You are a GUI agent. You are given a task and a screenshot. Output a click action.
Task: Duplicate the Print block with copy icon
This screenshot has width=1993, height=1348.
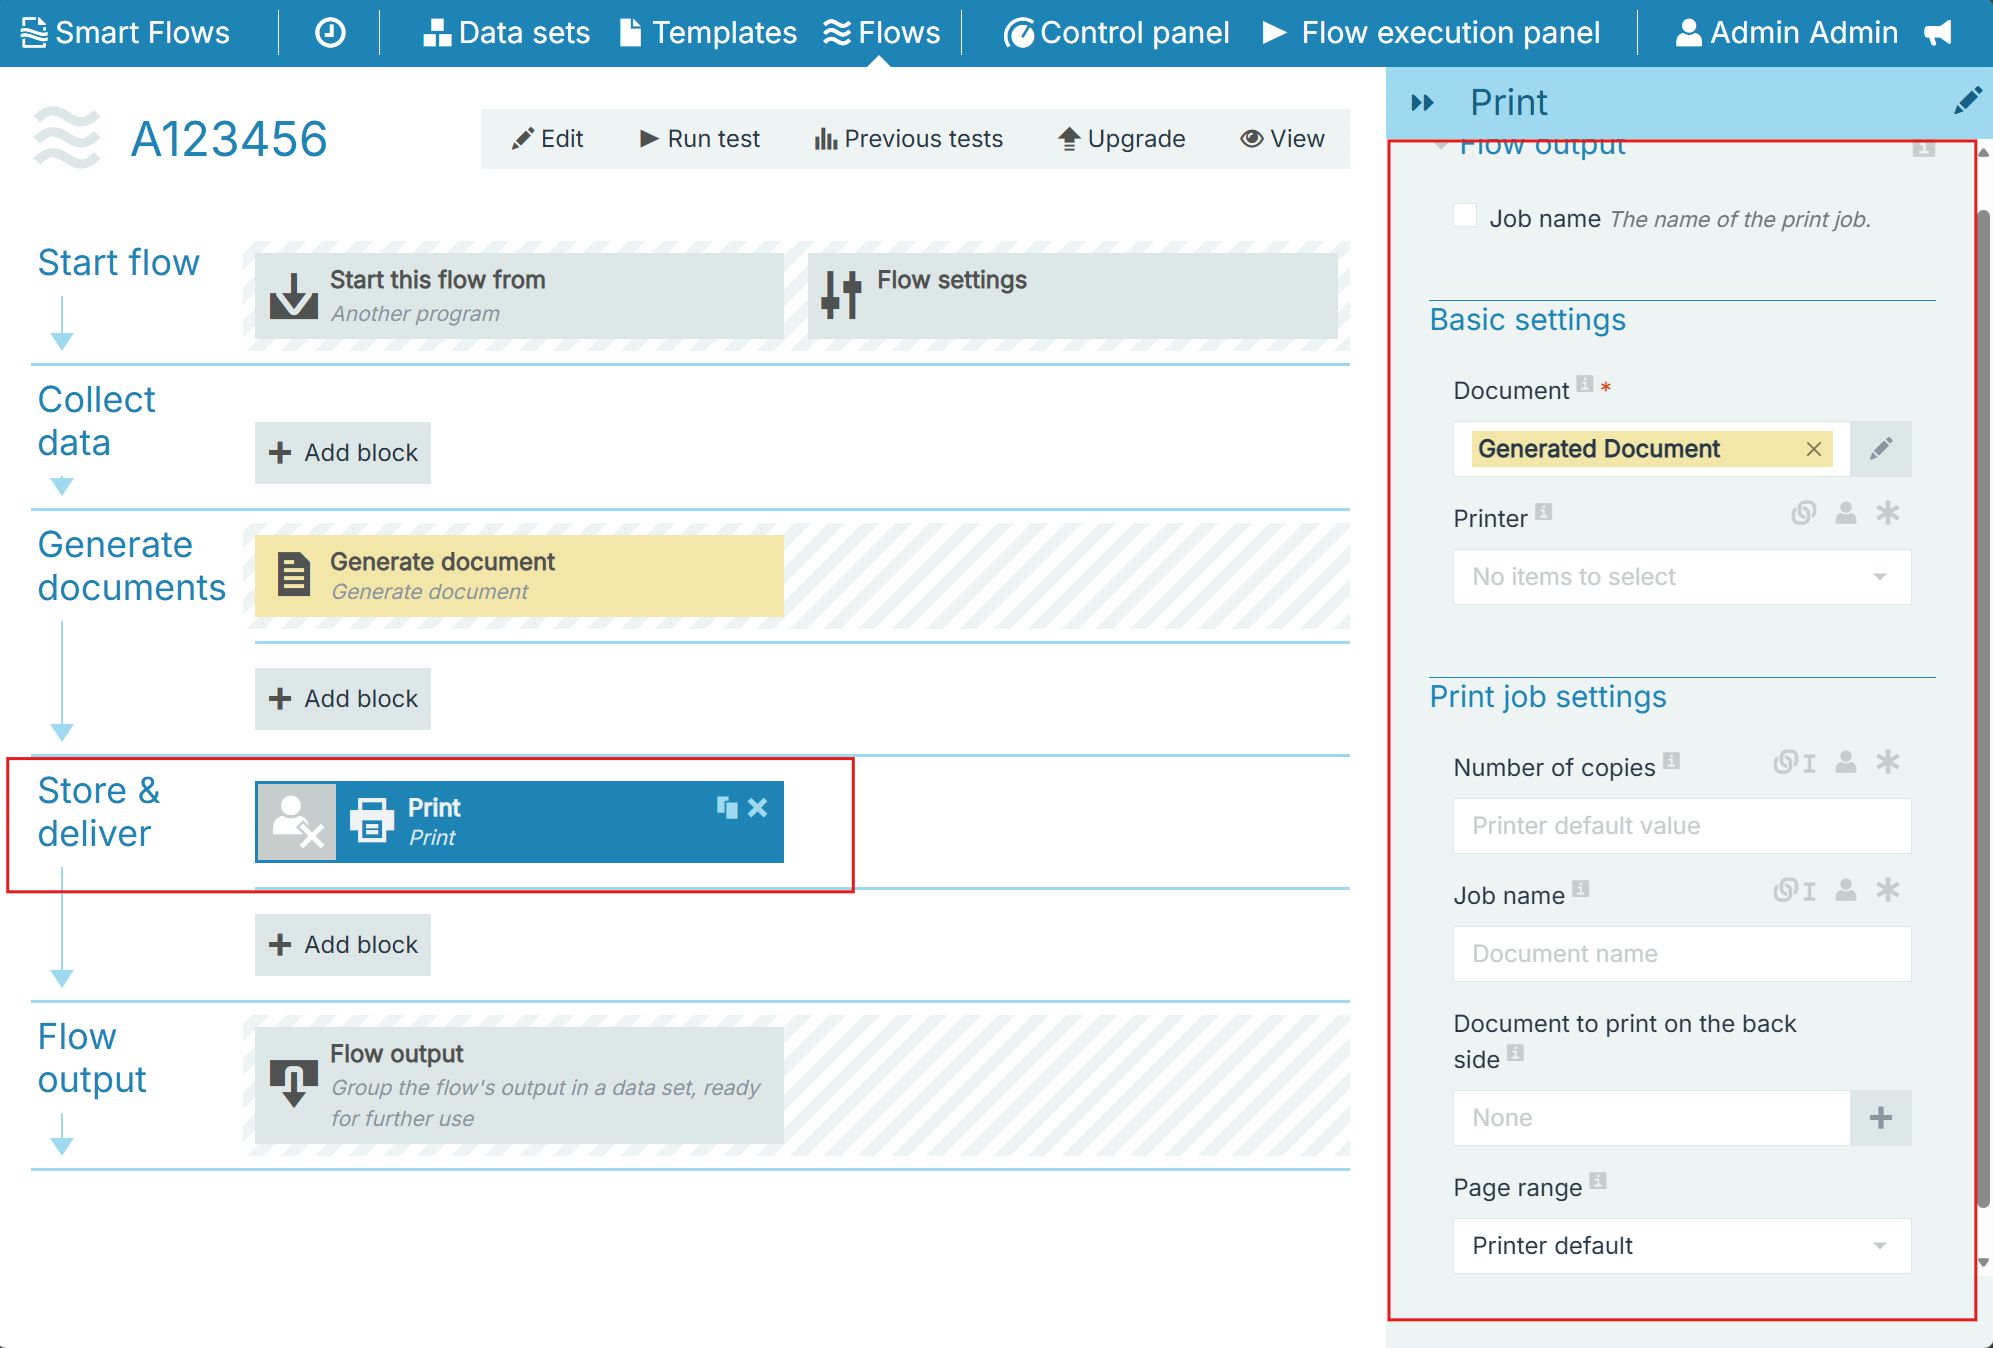tap(727, 807)
